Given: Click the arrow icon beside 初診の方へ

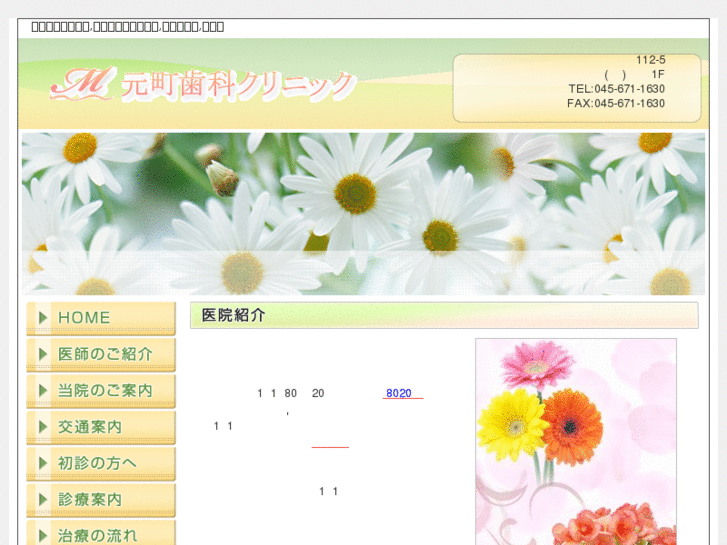Looking at the screenshot, I should click(43, 463).
